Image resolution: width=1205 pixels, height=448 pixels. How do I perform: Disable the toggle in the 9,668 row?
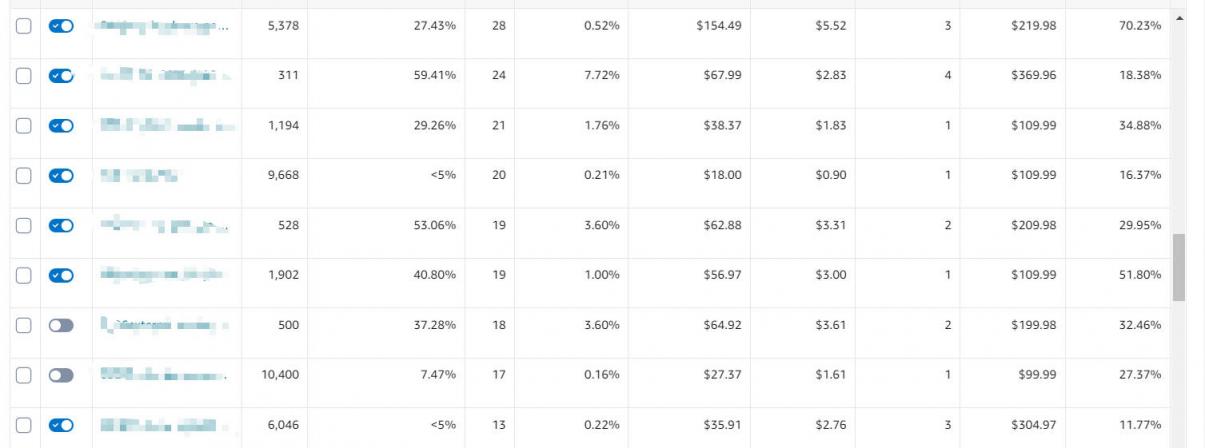[x=61, y=175]
